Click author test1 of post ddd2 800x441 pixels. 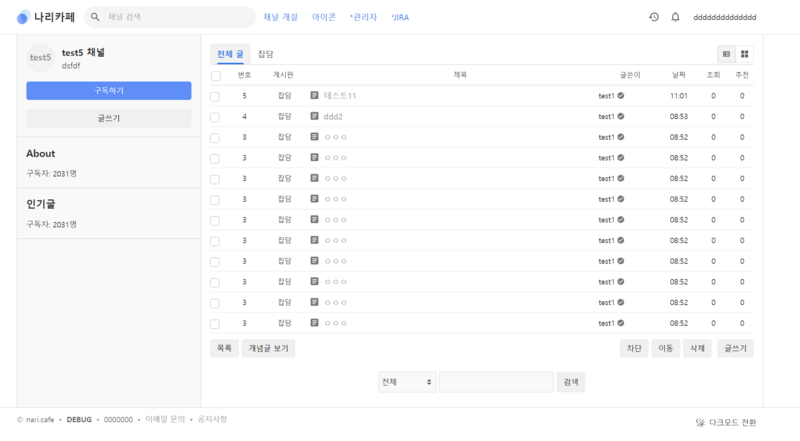click(x=606, y=116)
